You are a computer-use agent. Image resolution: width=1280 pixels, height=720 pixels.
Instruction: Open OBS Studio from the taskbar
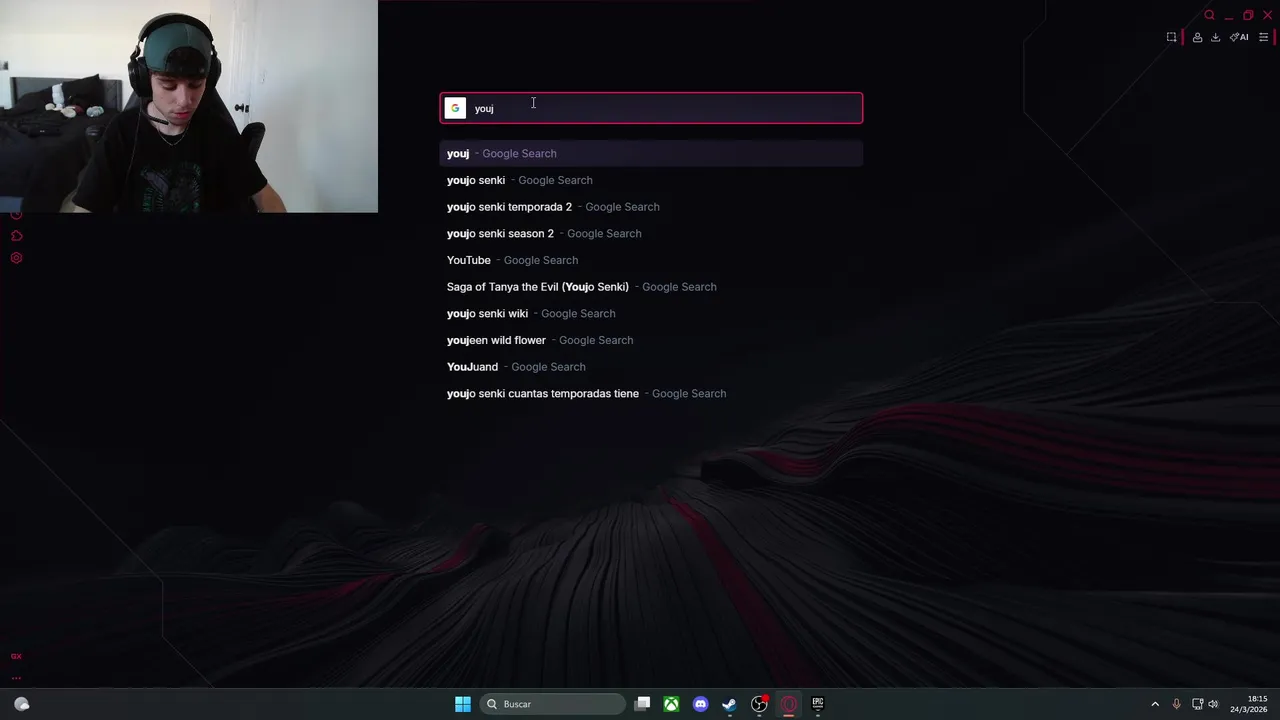[x=759, y=704]
